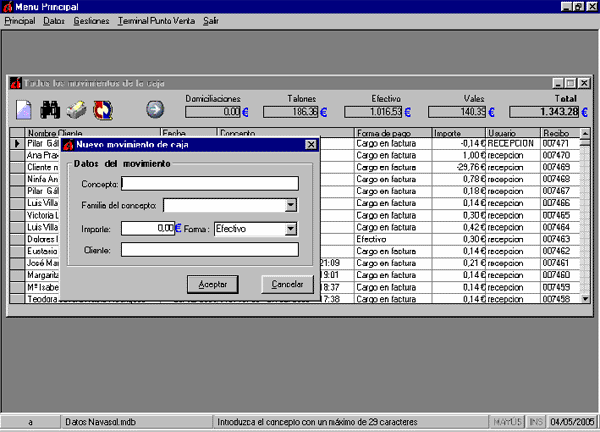Open the Gestiones menu

point(89,21)
